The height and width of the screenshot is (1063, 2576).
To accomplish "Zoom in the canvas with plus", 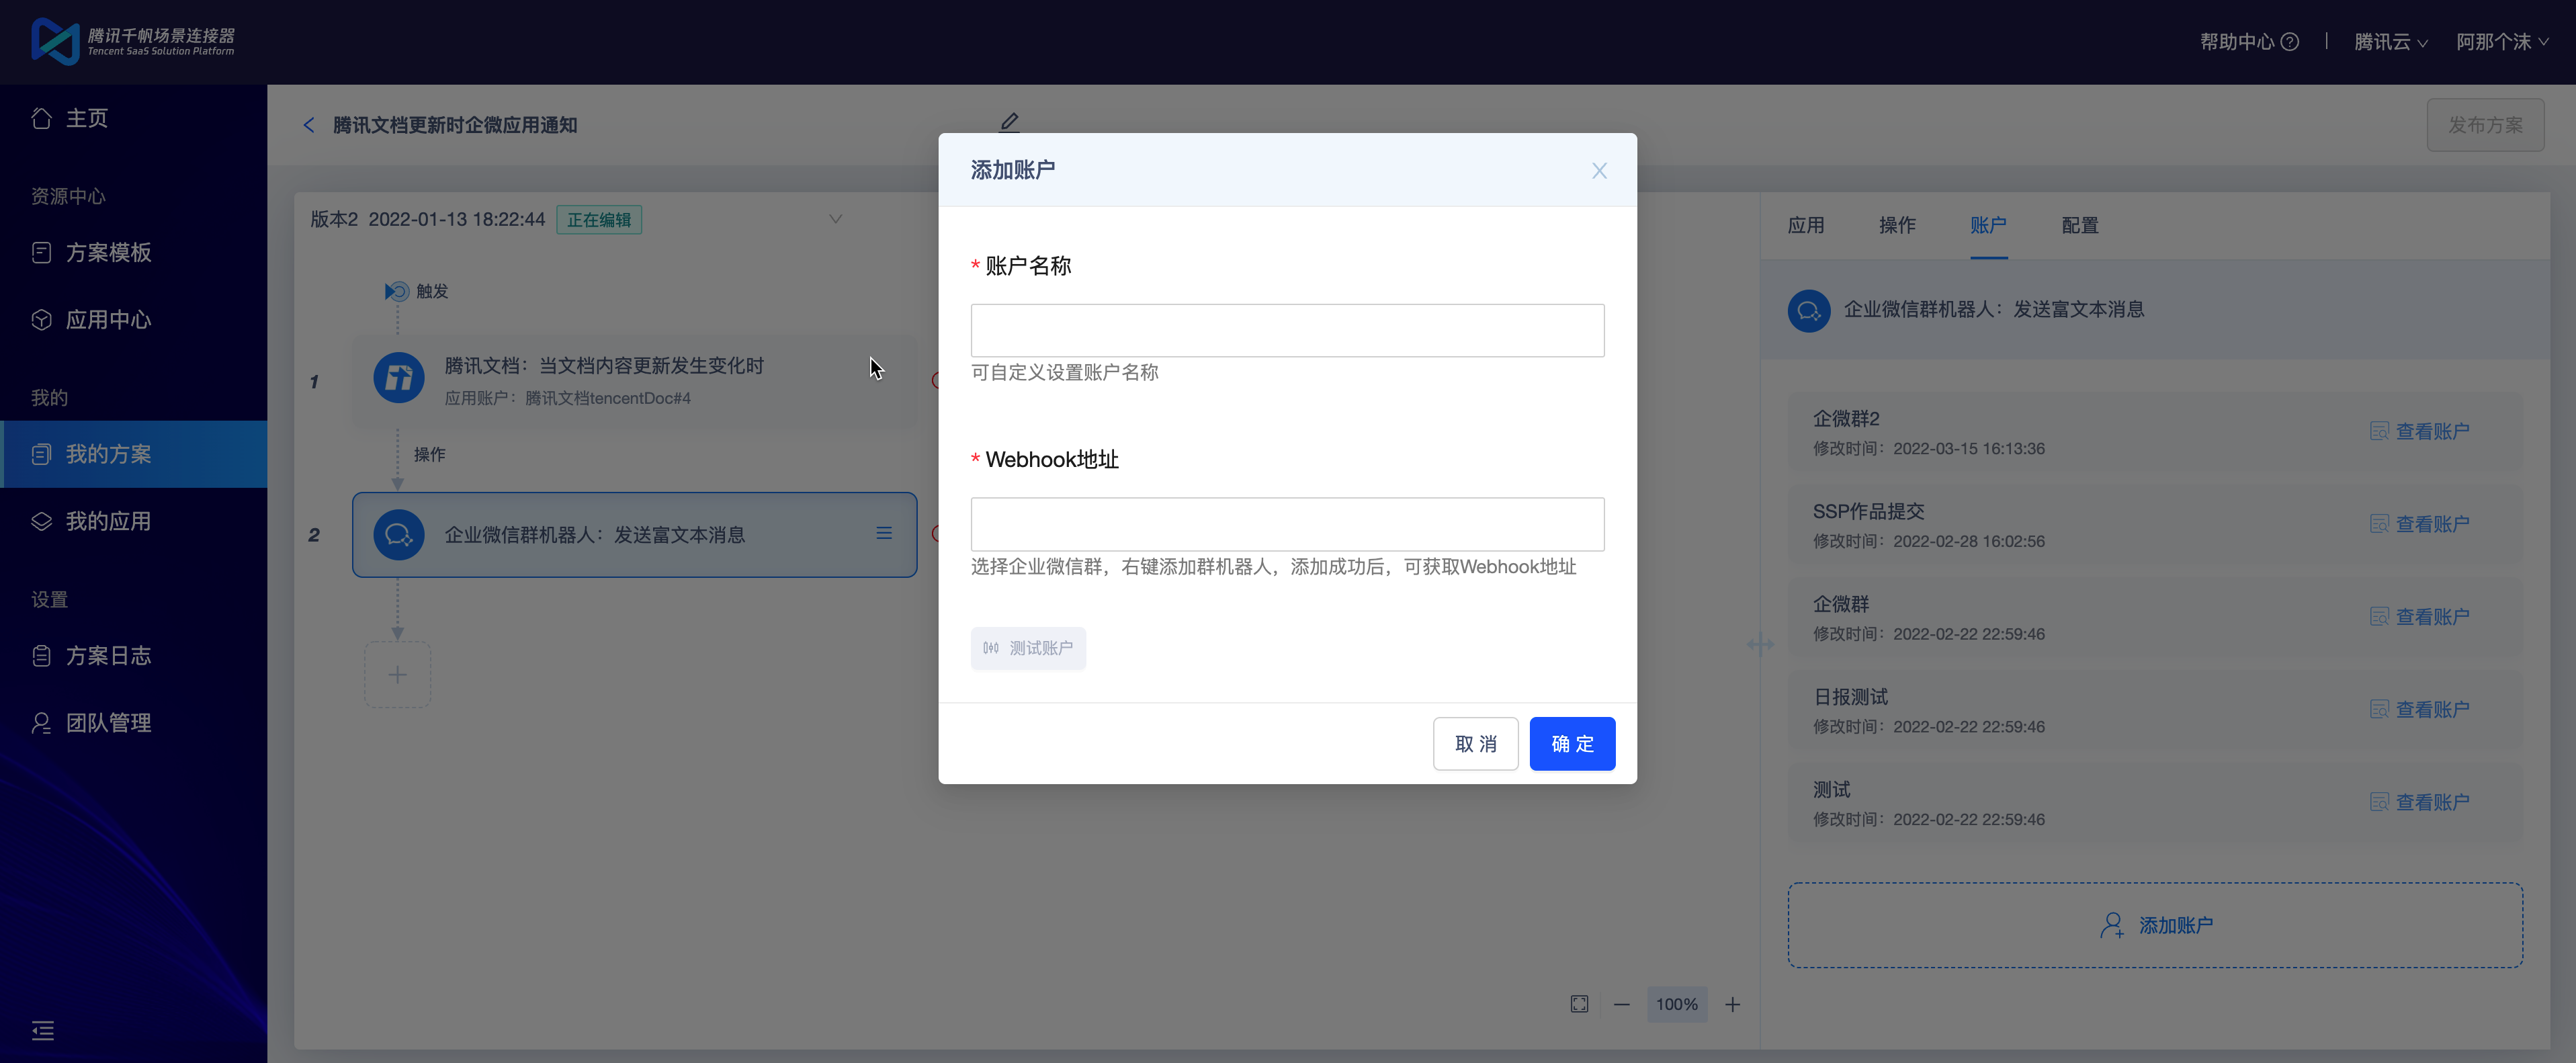I will point(1732,1004).
